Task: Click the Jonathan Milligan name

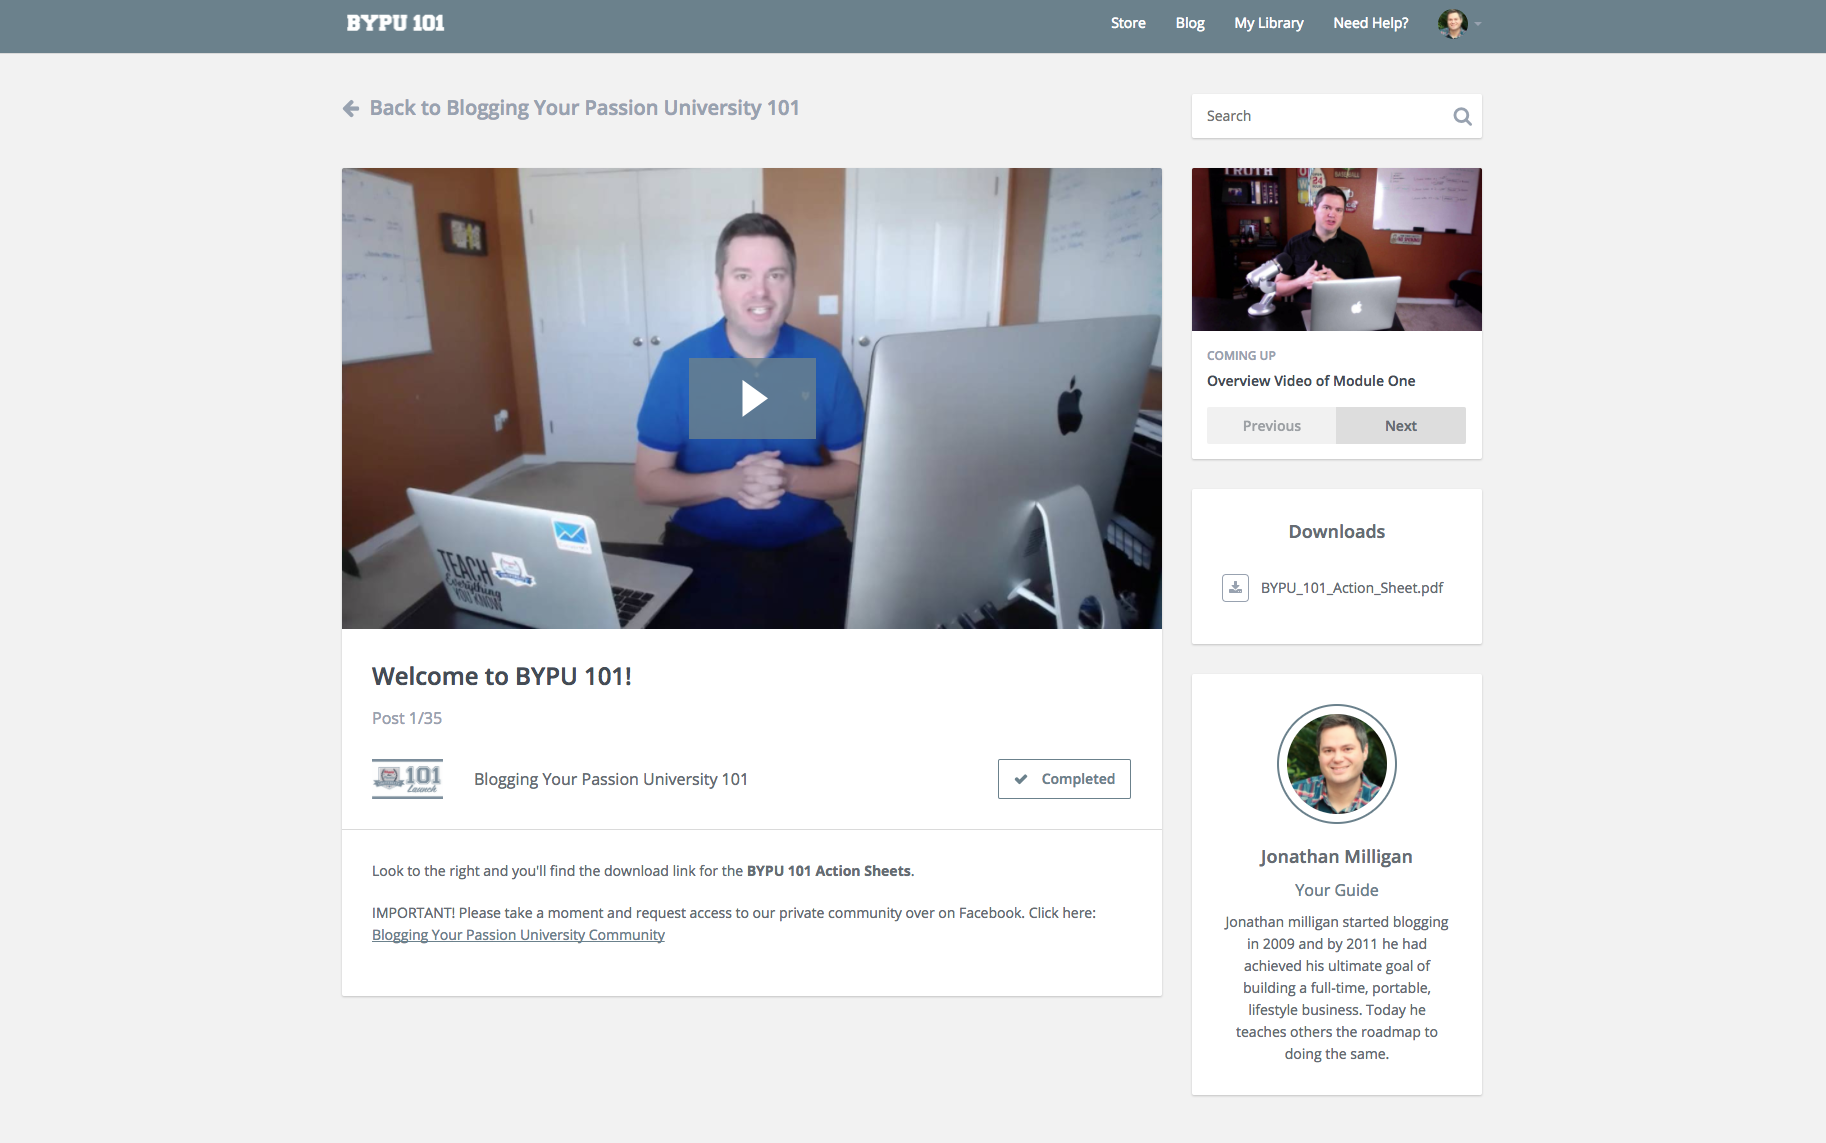Action: pos(1336,857)
